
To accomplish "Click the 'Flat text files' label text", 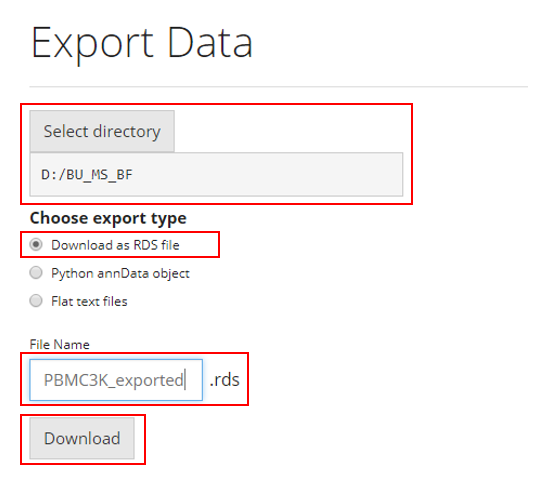I will (89, 301).
